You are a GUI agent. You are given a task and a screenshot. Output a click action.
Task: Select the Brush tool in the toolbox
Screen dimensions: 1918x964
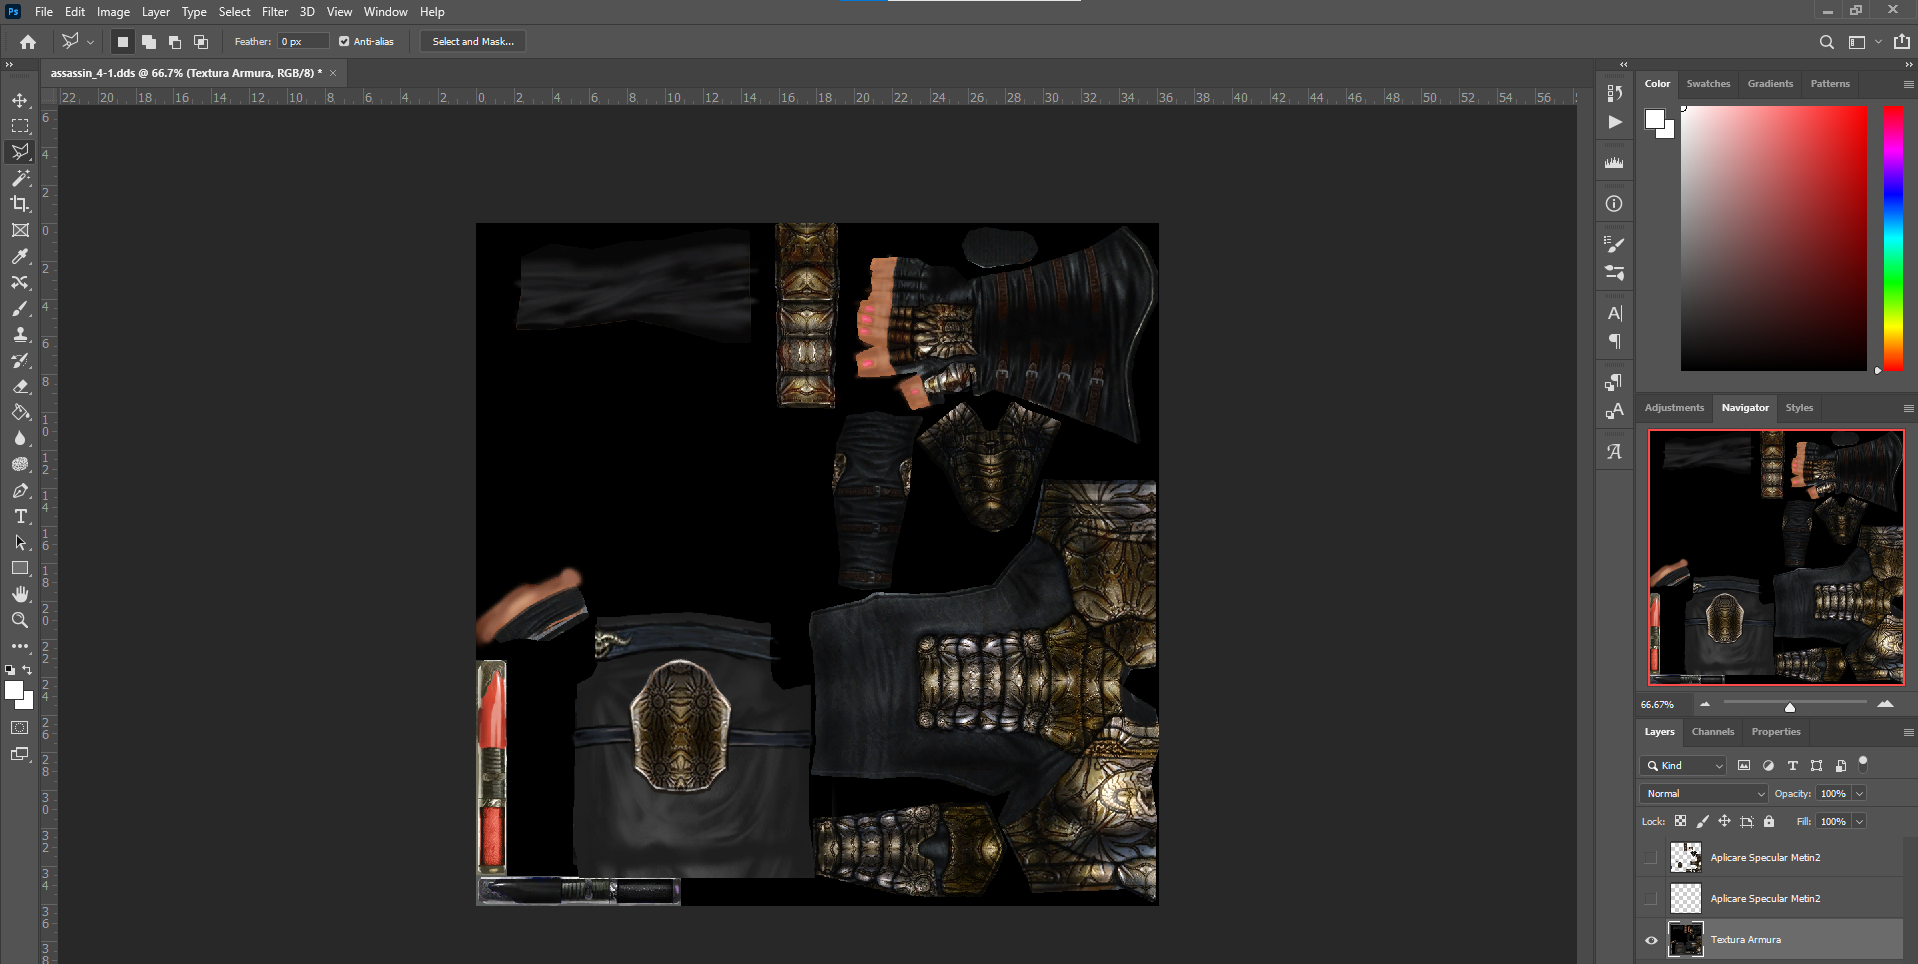coord(20,308)
